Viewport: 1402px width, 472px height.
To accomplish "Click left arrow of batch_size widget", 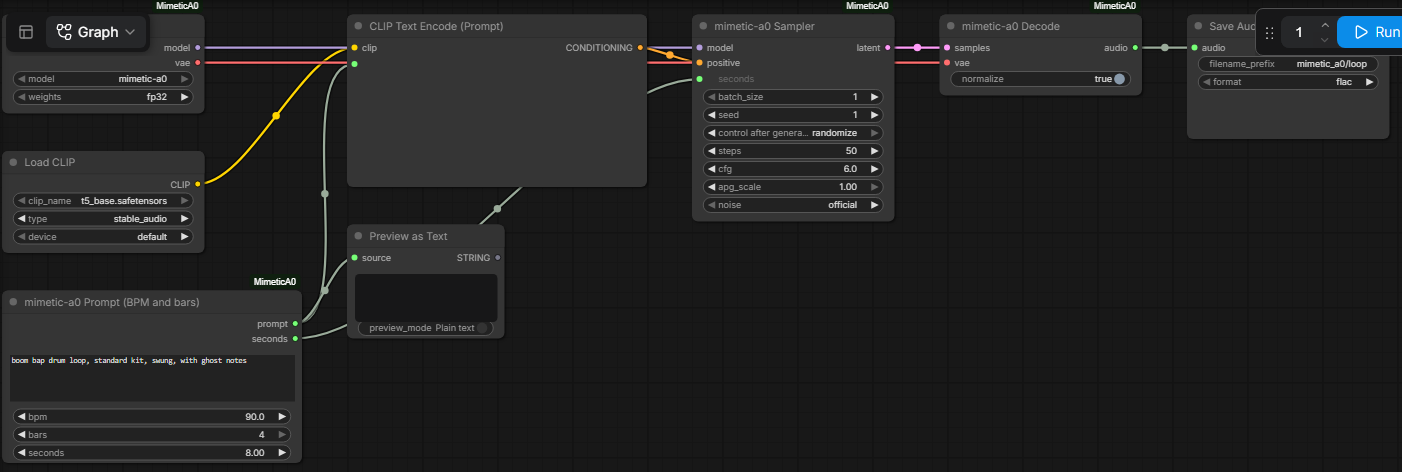I will (x=712, y=97).
